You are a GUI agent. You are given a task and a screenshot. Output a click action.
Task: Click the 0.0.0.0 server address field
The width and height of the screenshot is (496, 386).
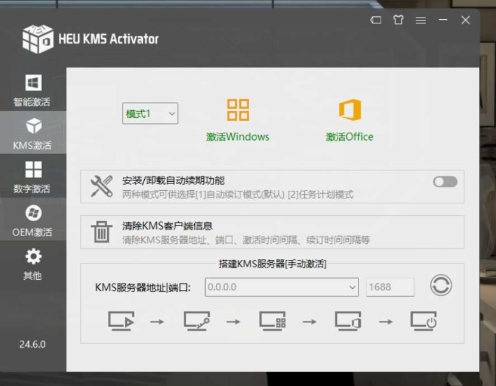(282, 287)
